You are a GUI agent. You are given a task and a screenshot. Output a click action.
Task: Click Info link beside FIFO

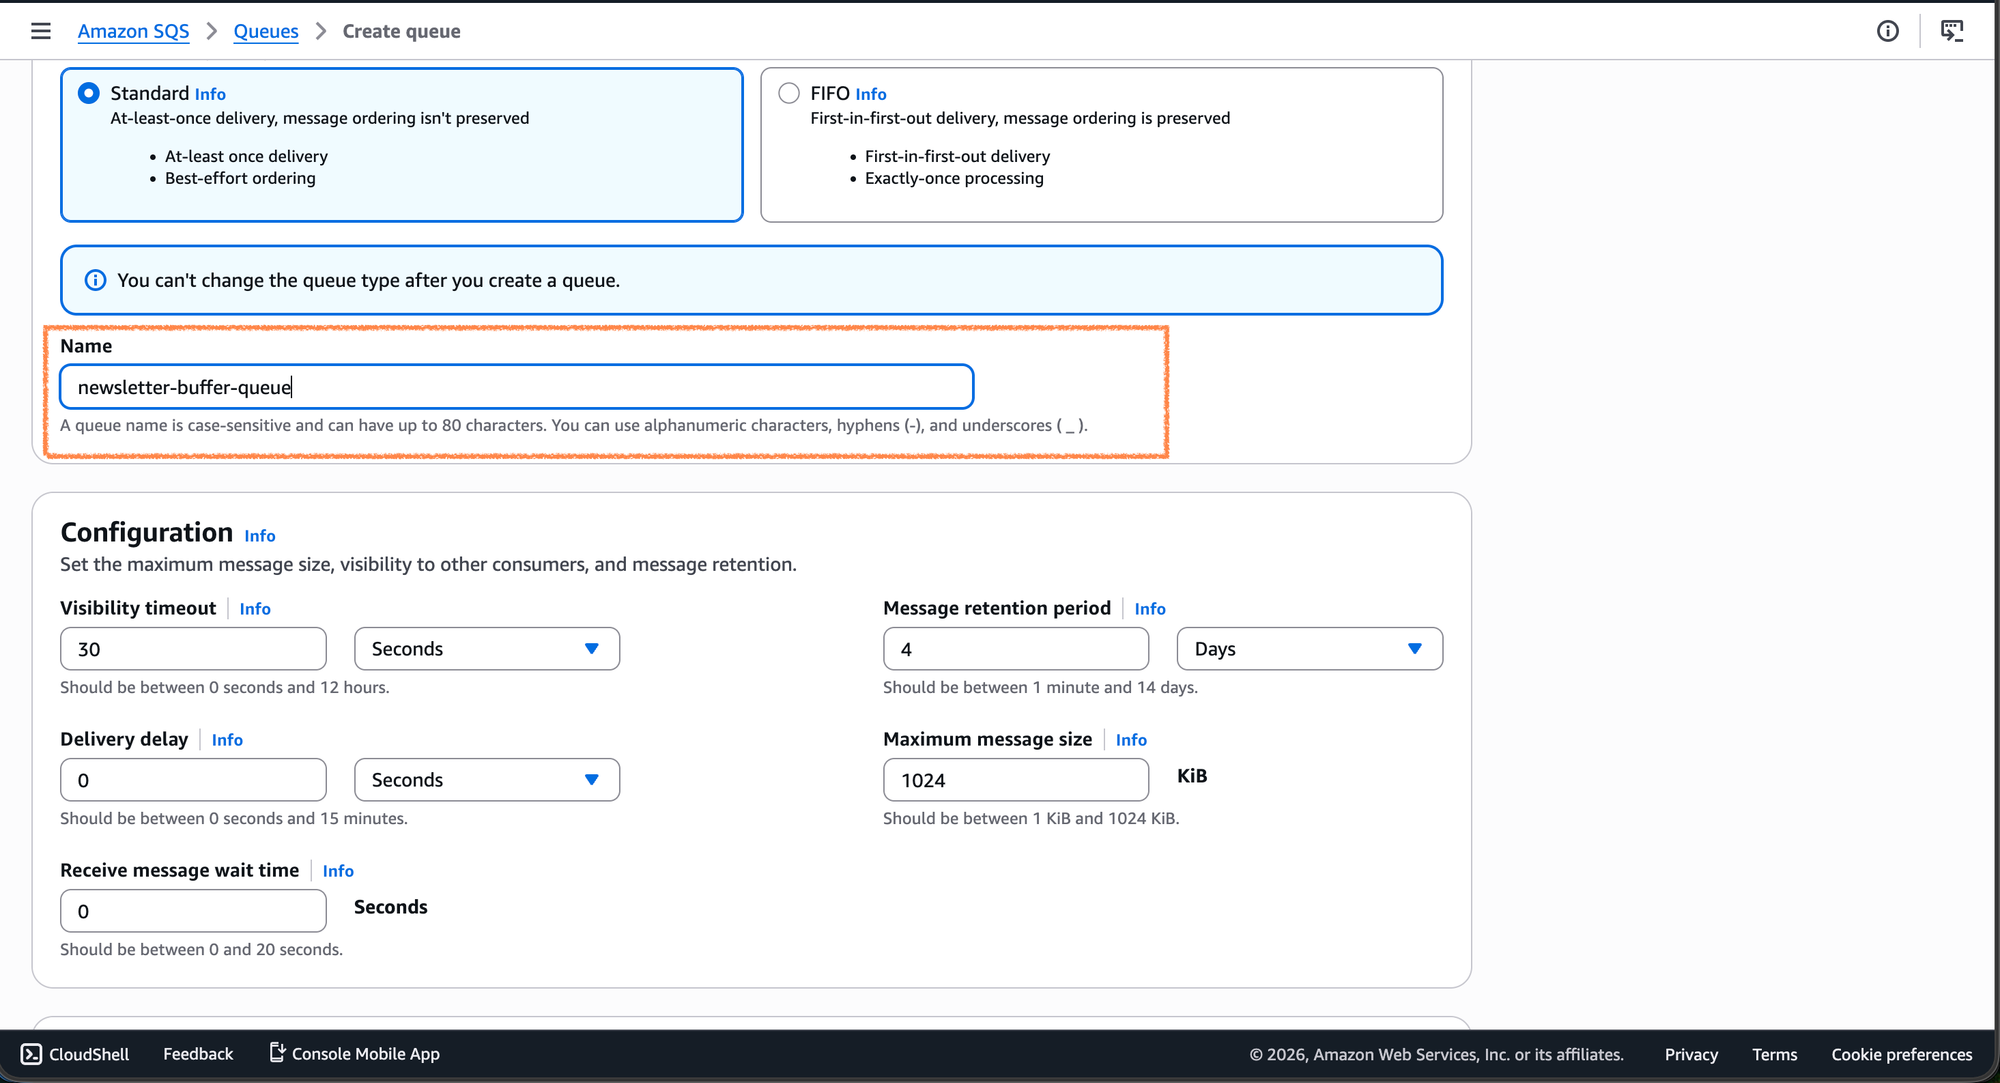click(x=870, y=94)
